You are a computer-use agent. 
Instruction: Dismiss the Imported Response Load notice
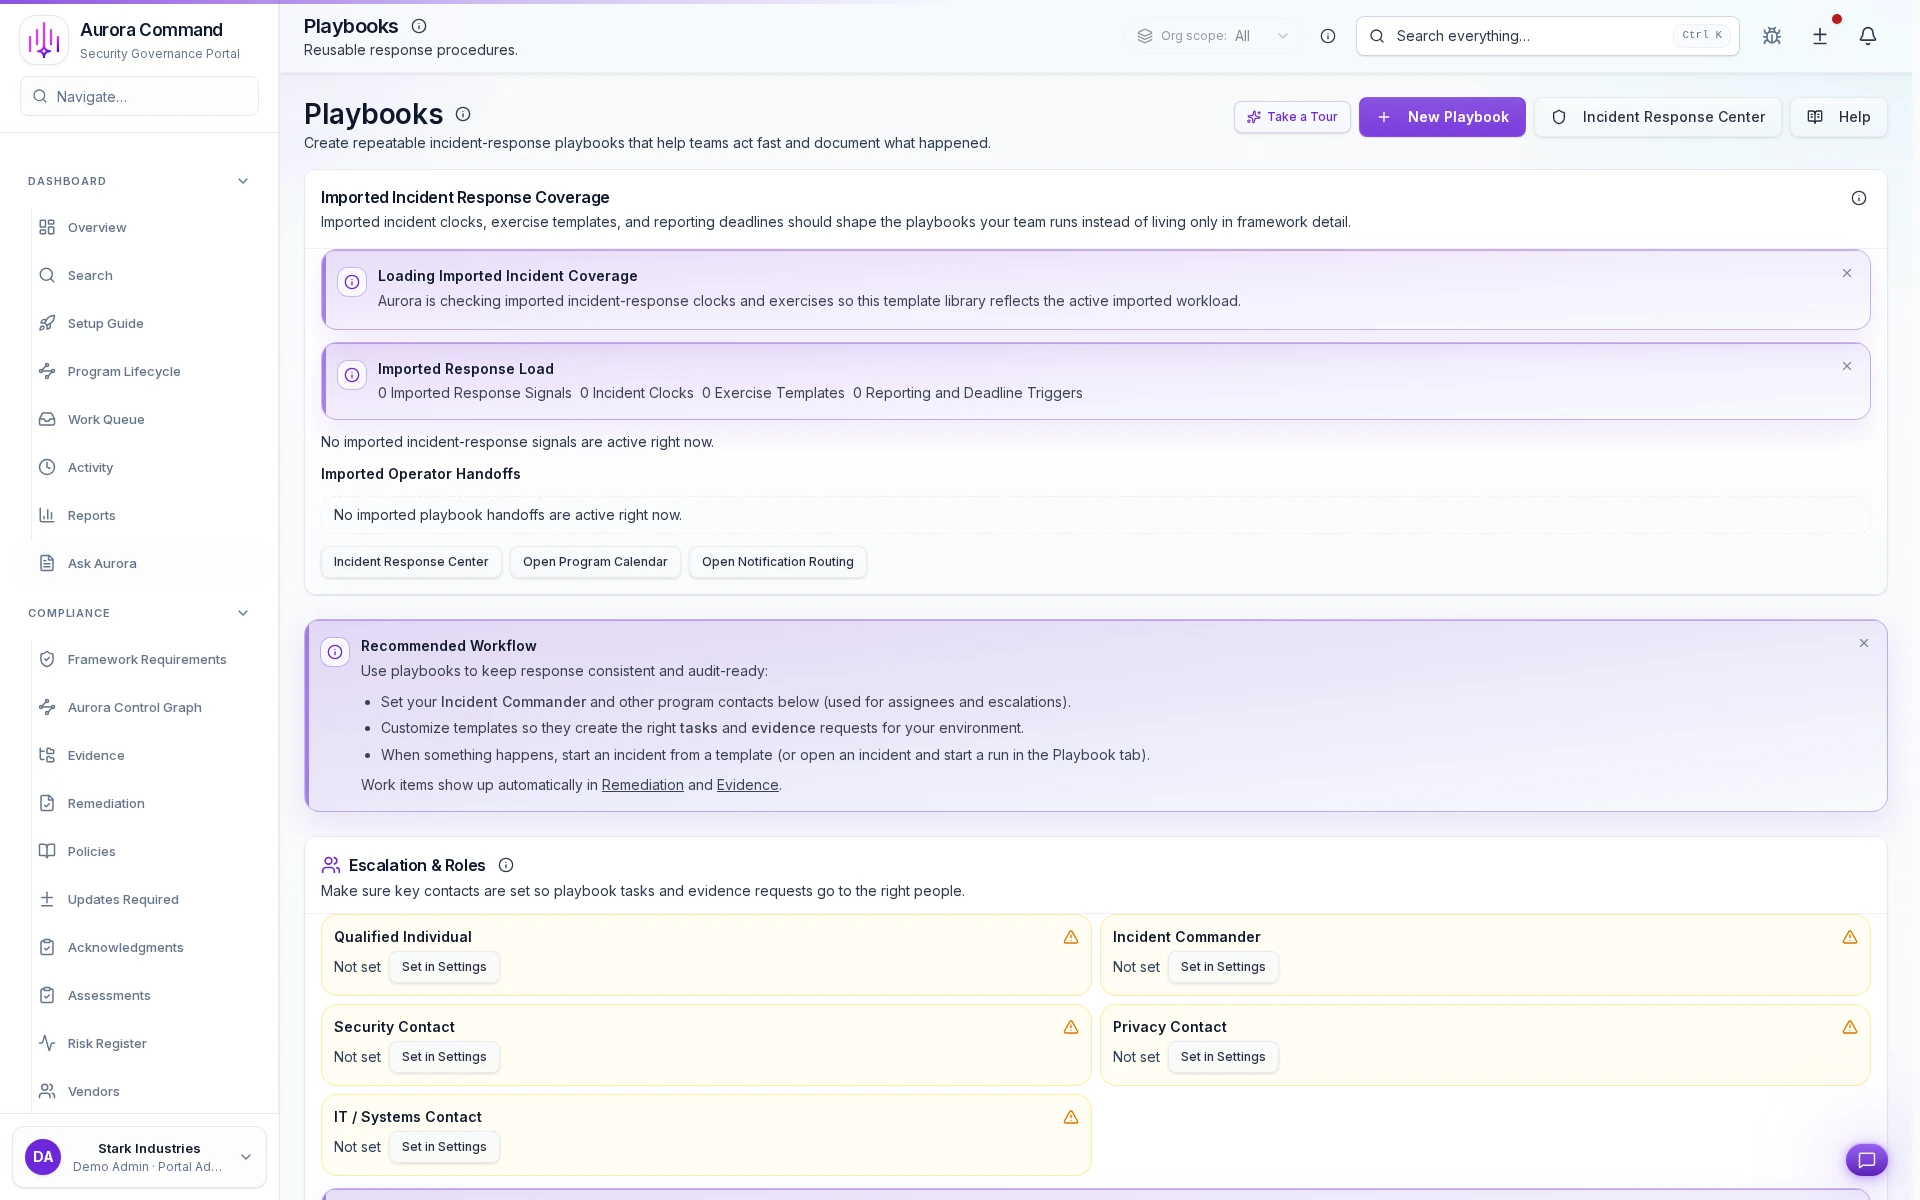pos(1847,366)
